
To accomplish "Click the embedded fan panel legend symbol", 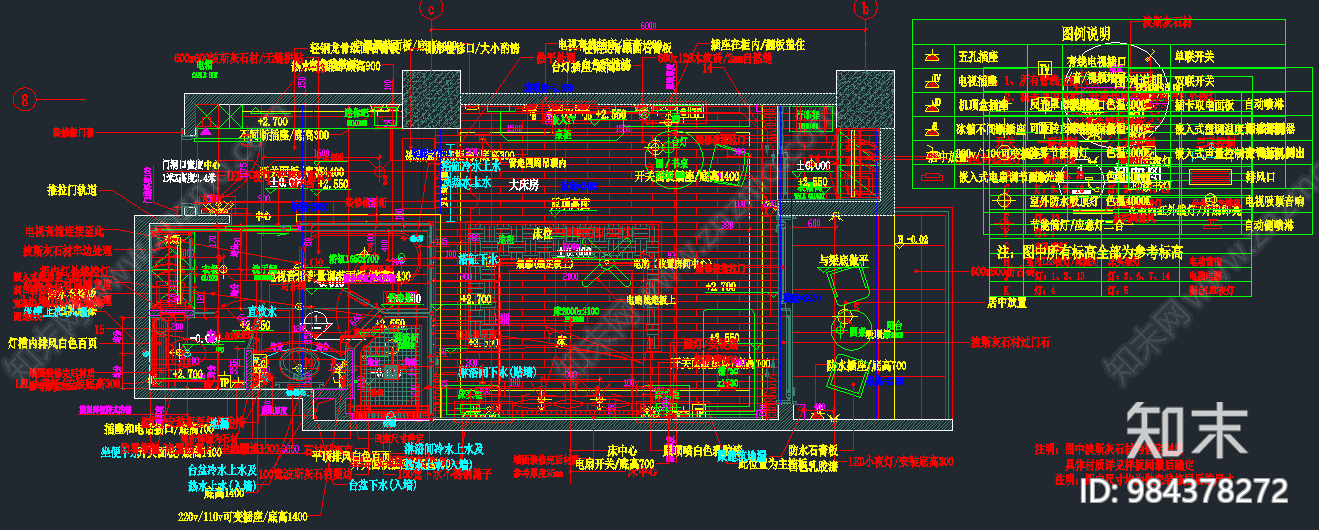I will click(x=934, y=177).
